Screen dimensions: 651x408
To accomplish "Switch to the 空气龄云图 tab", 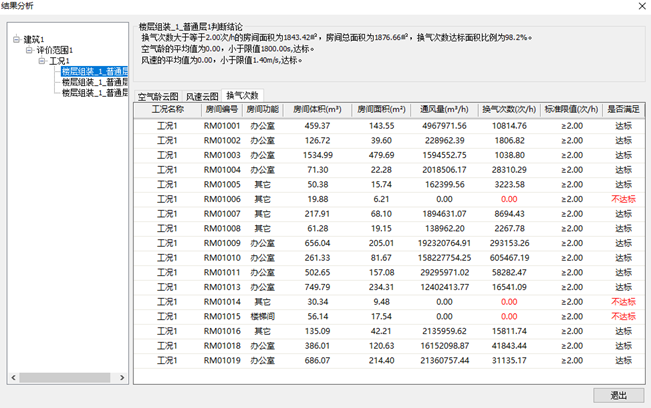I will coord(157,97).
